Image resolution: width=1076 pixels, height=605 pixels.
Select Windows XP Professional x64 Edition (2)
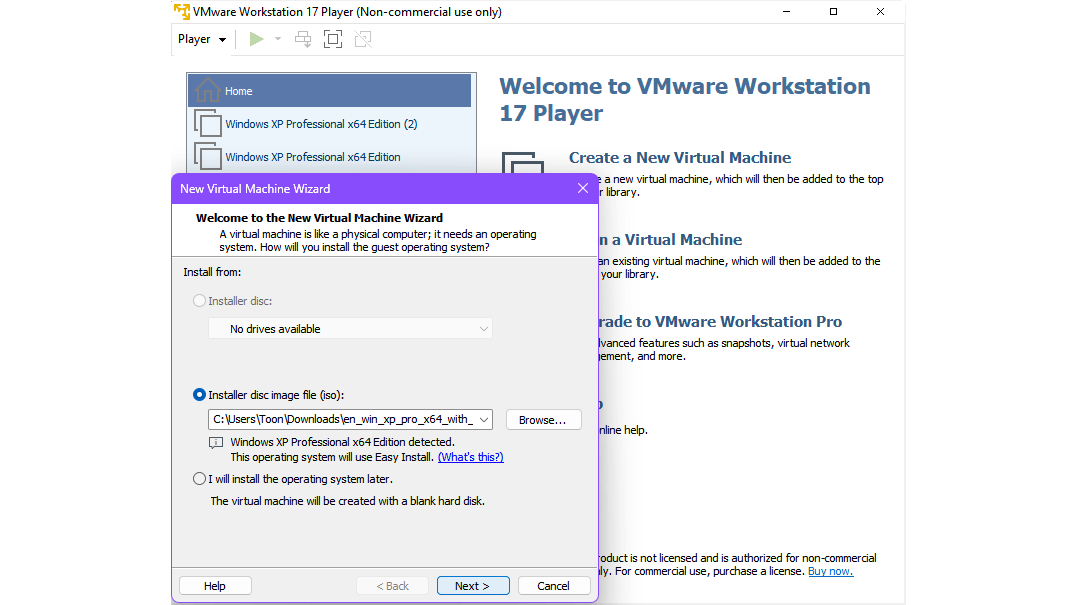click(x=329, y=124)
